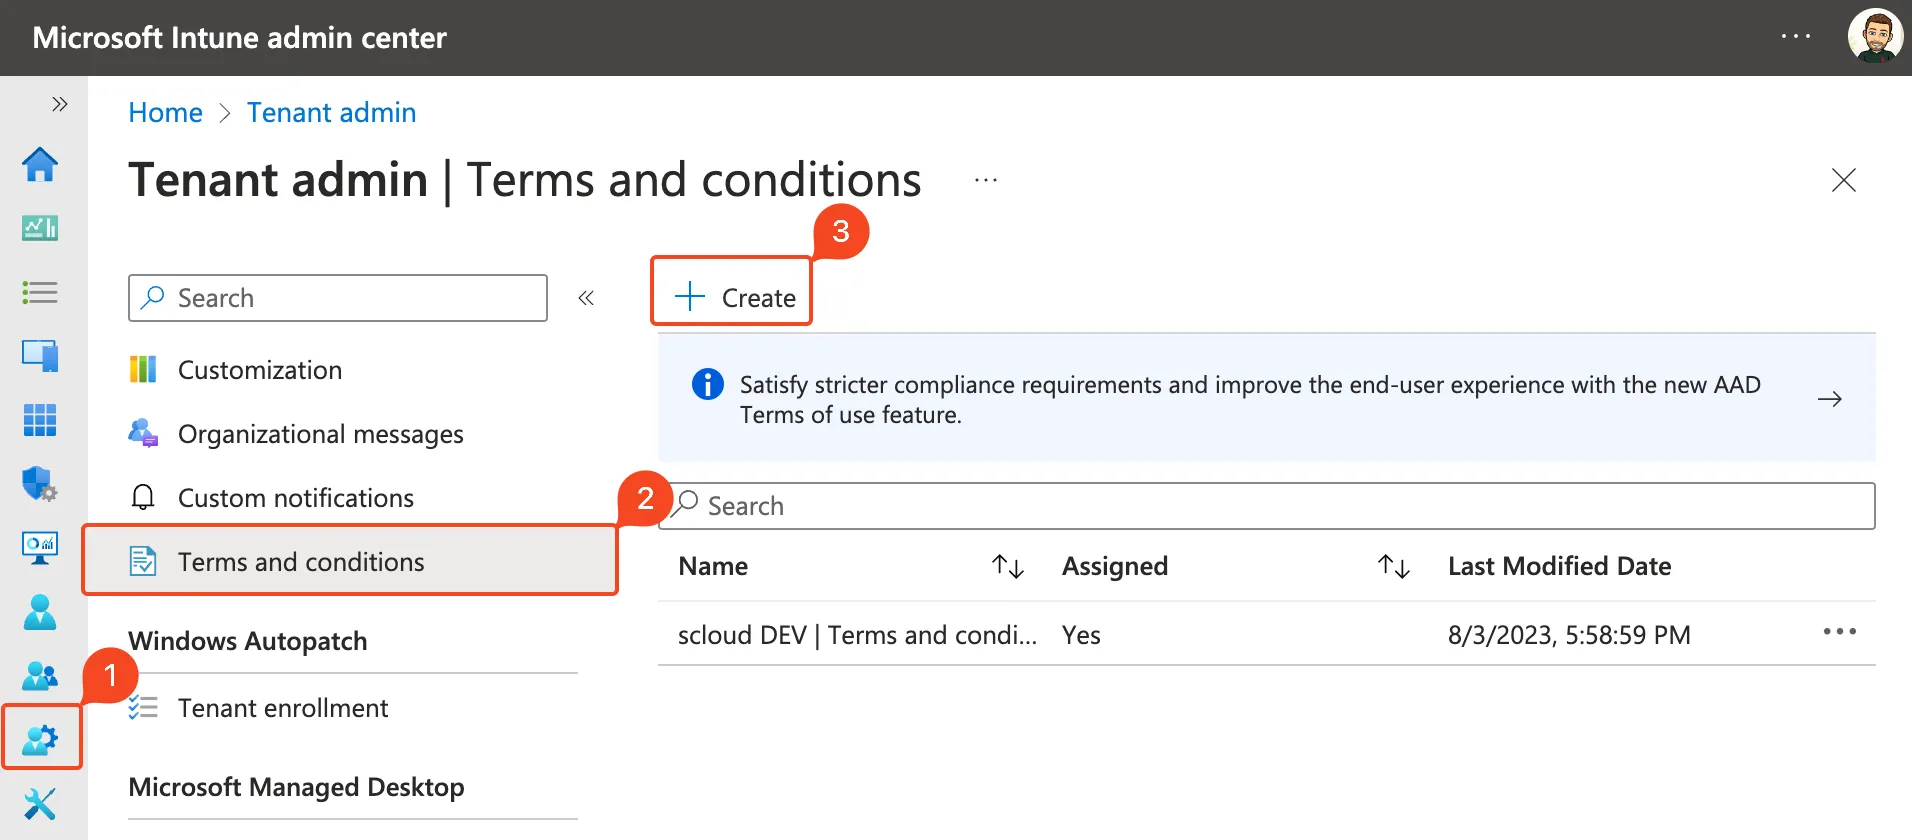Click the Assigned value Yes
Image resolution: width=1912 pixels, height=840 pixels.
pyautogui.click(x=1081, y=635)
